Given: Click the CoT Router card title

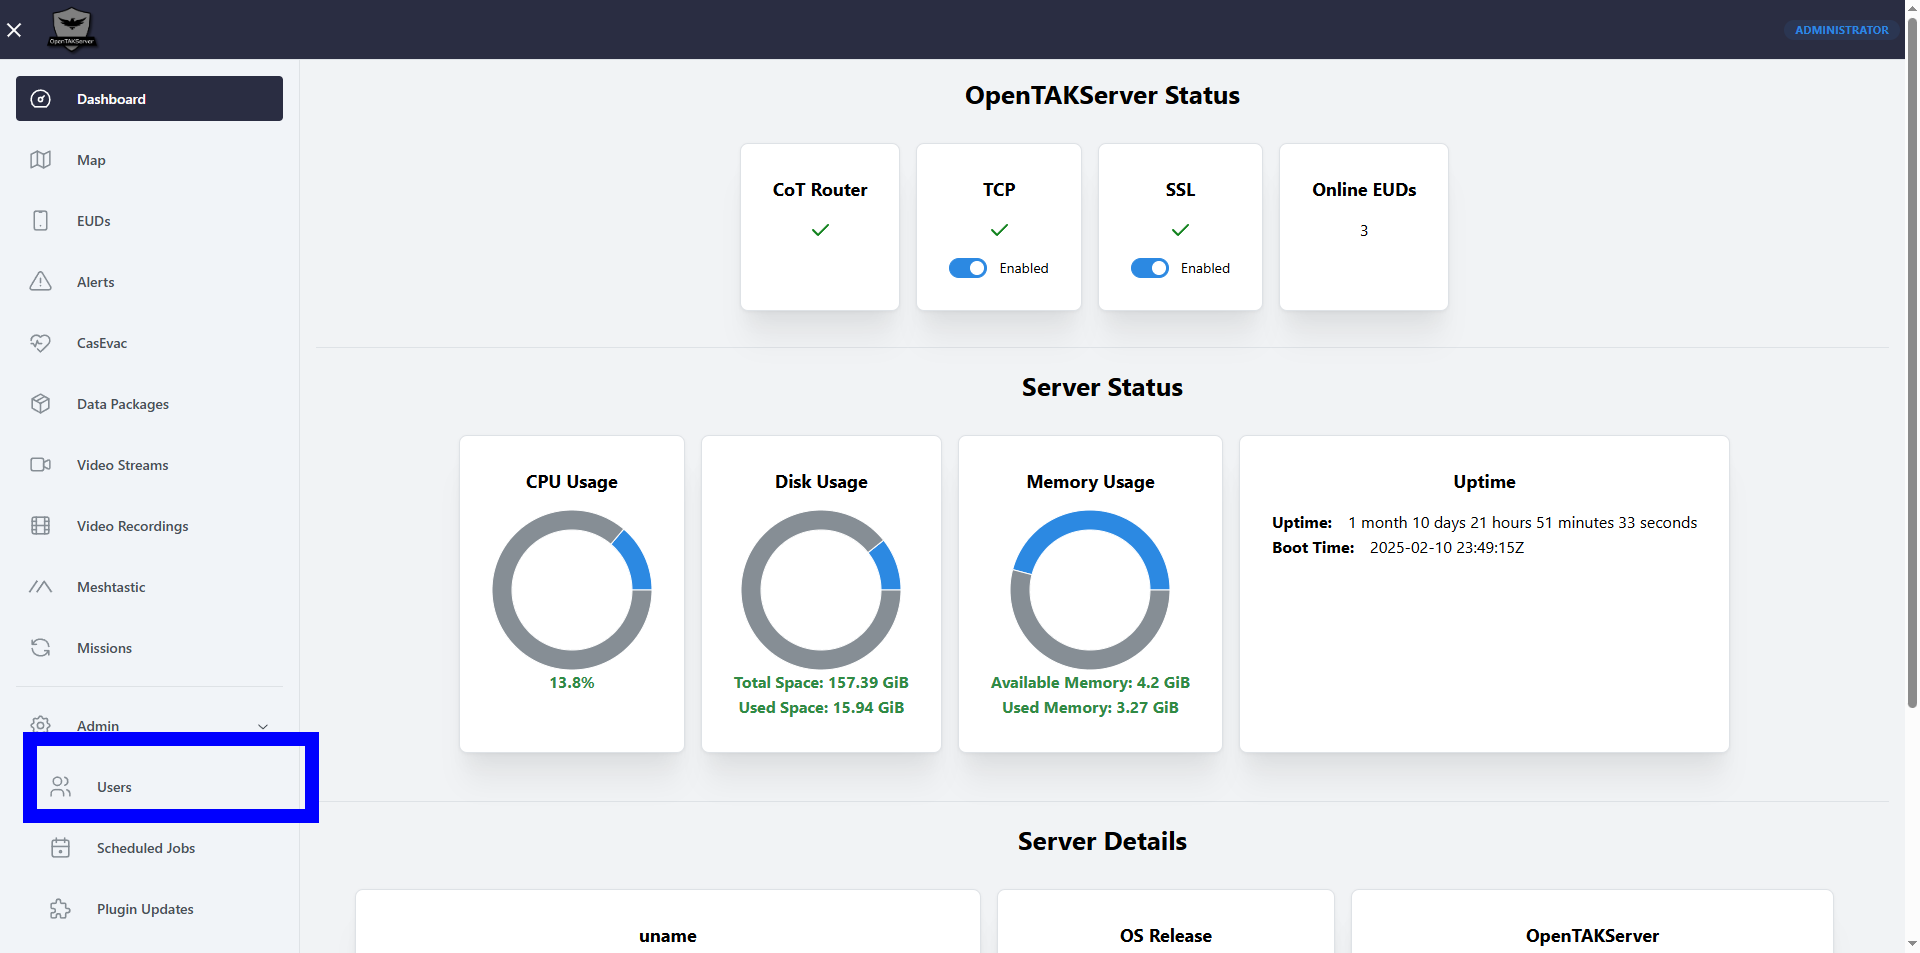Looking at the screenshot, I should pyautogui.click(x=820, y=190).
